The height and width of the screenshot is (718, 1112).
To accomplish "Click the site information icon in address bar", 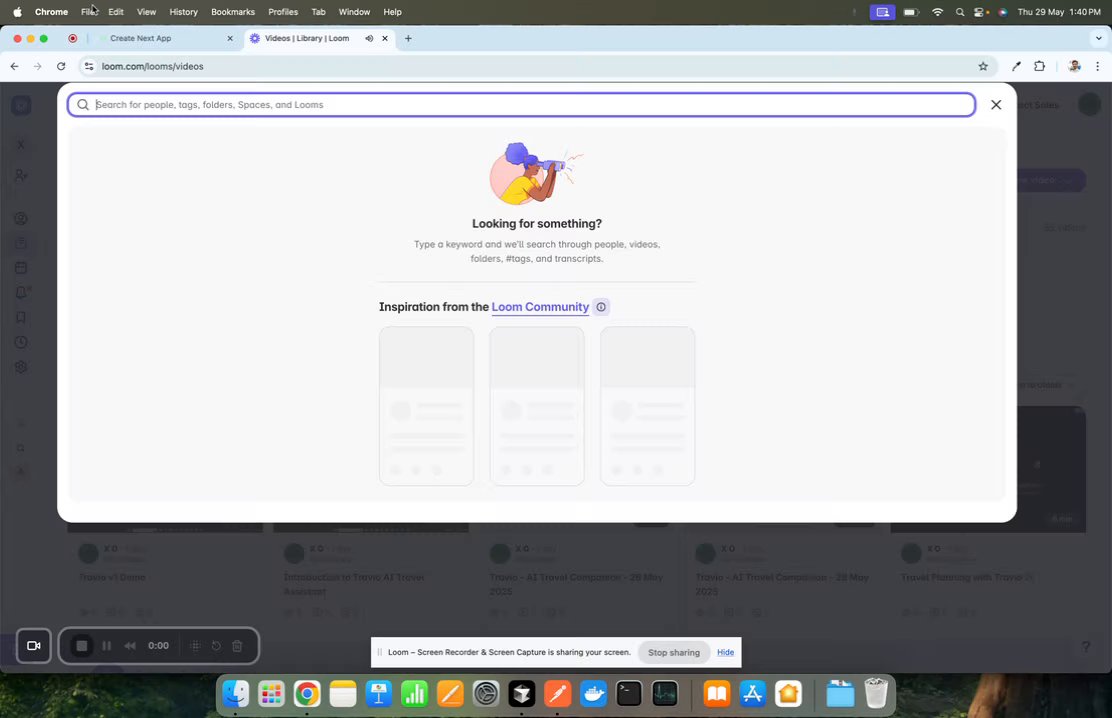I will (89, 66).
